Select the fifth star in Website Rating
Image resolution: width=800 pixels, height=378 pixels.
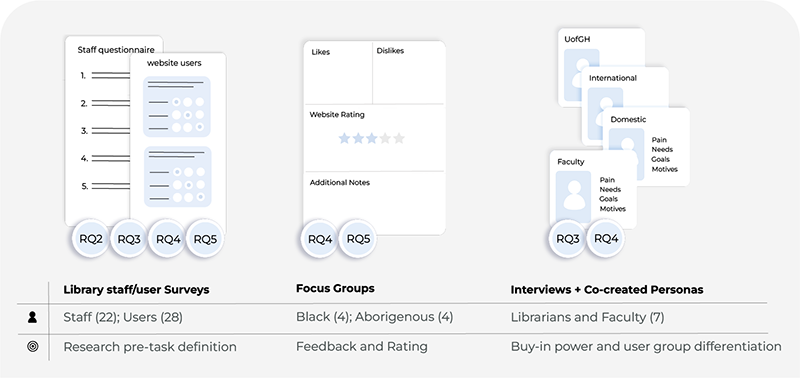(x=399, y=138)
